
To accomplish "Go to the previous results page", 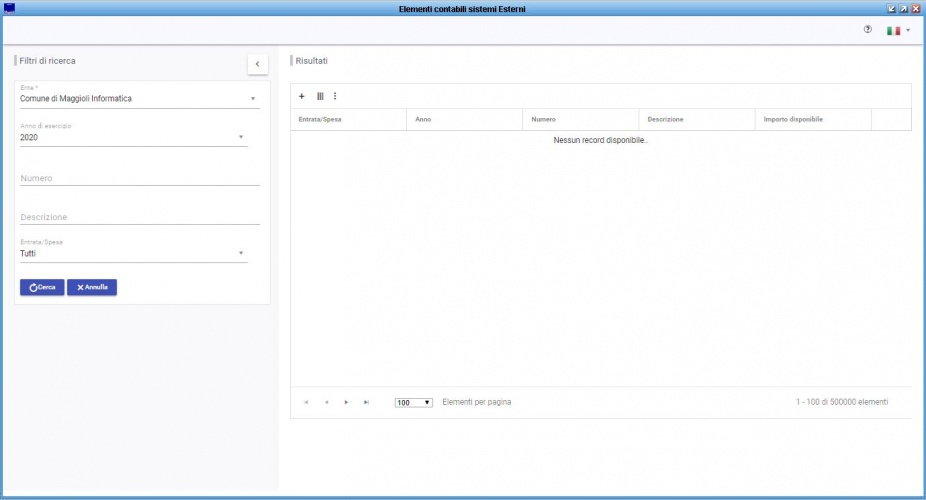I will coord(326,402).
